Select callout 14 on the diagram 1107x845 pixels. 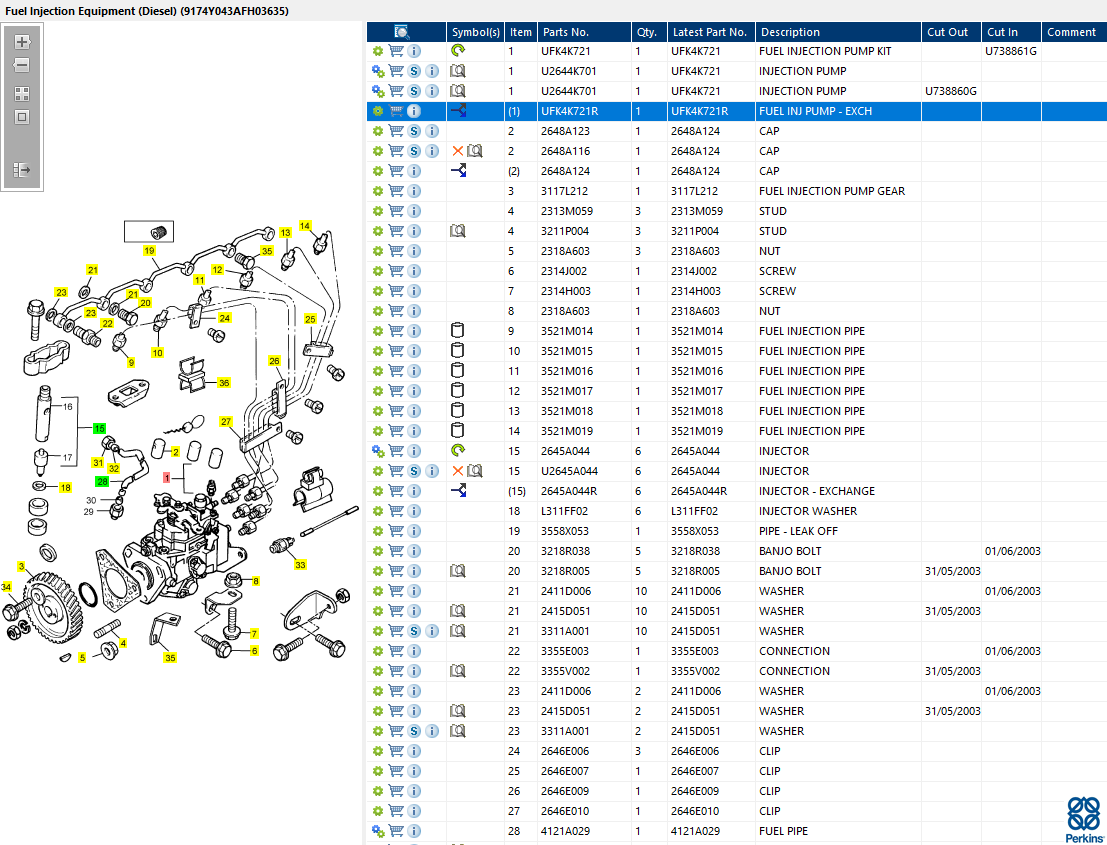coord(305,226)
